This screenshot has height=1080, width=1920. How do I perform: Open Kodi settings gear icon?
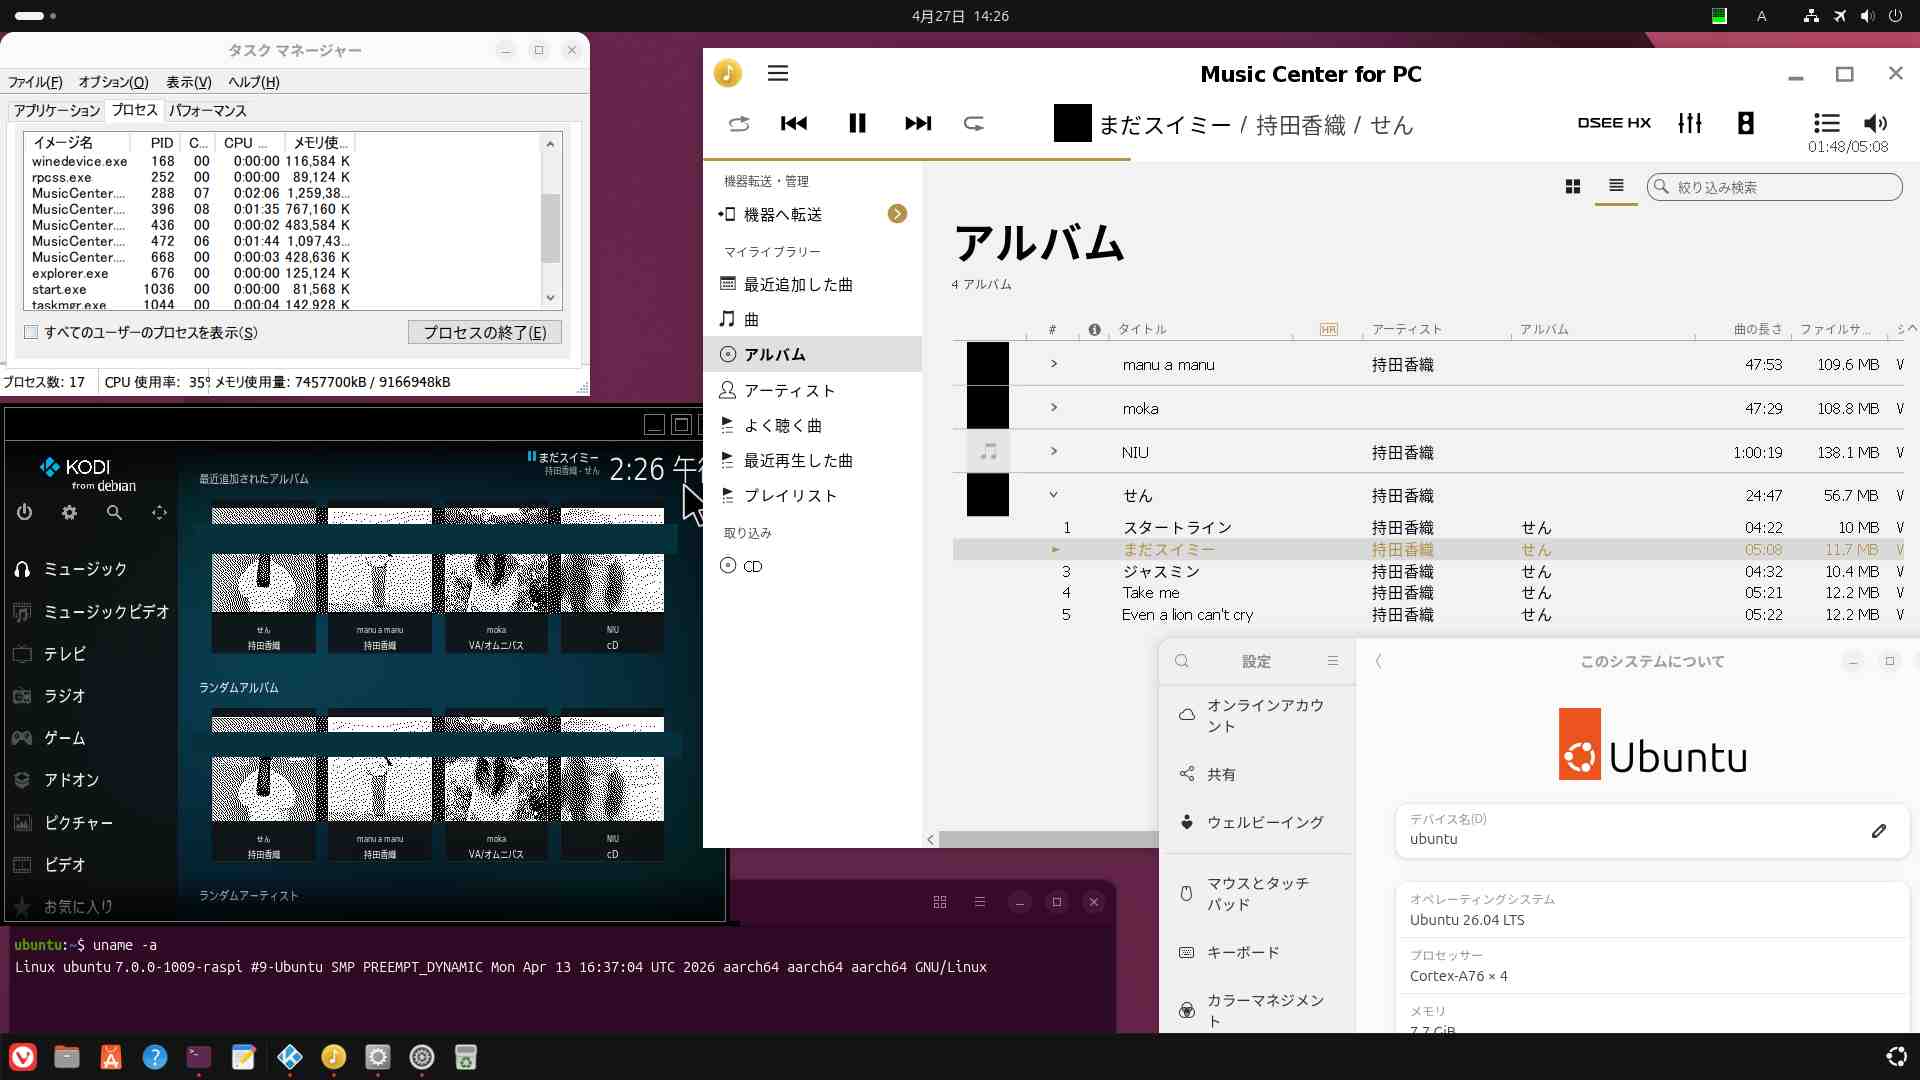coord(69,512)
